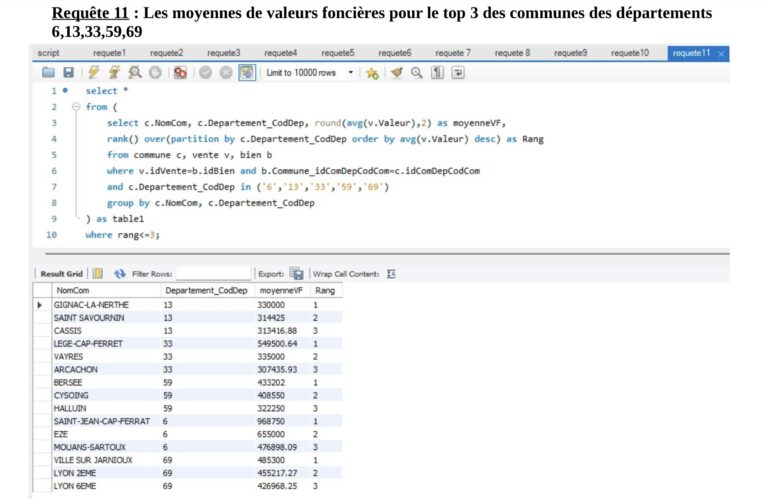The image size is (768, 499).
Task: Select the CYSOING cell
Action: (x=106, y=395)
